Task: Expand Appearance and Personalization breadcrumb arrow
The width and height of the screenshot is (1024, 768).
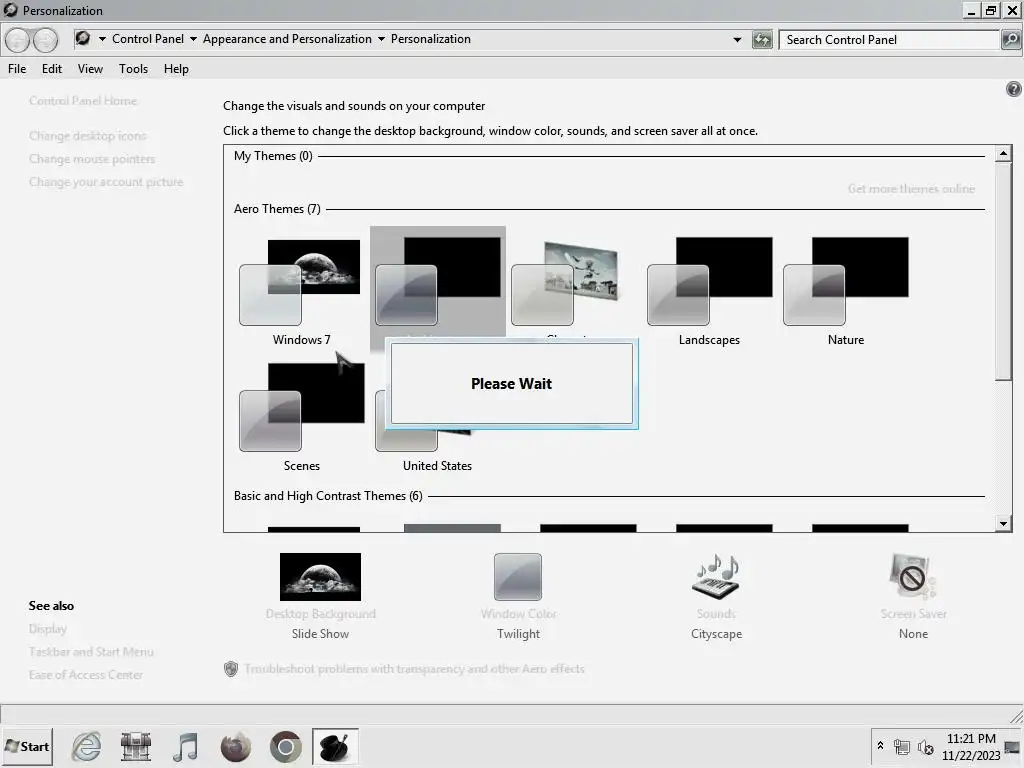Action: click(x=381, y=39)
